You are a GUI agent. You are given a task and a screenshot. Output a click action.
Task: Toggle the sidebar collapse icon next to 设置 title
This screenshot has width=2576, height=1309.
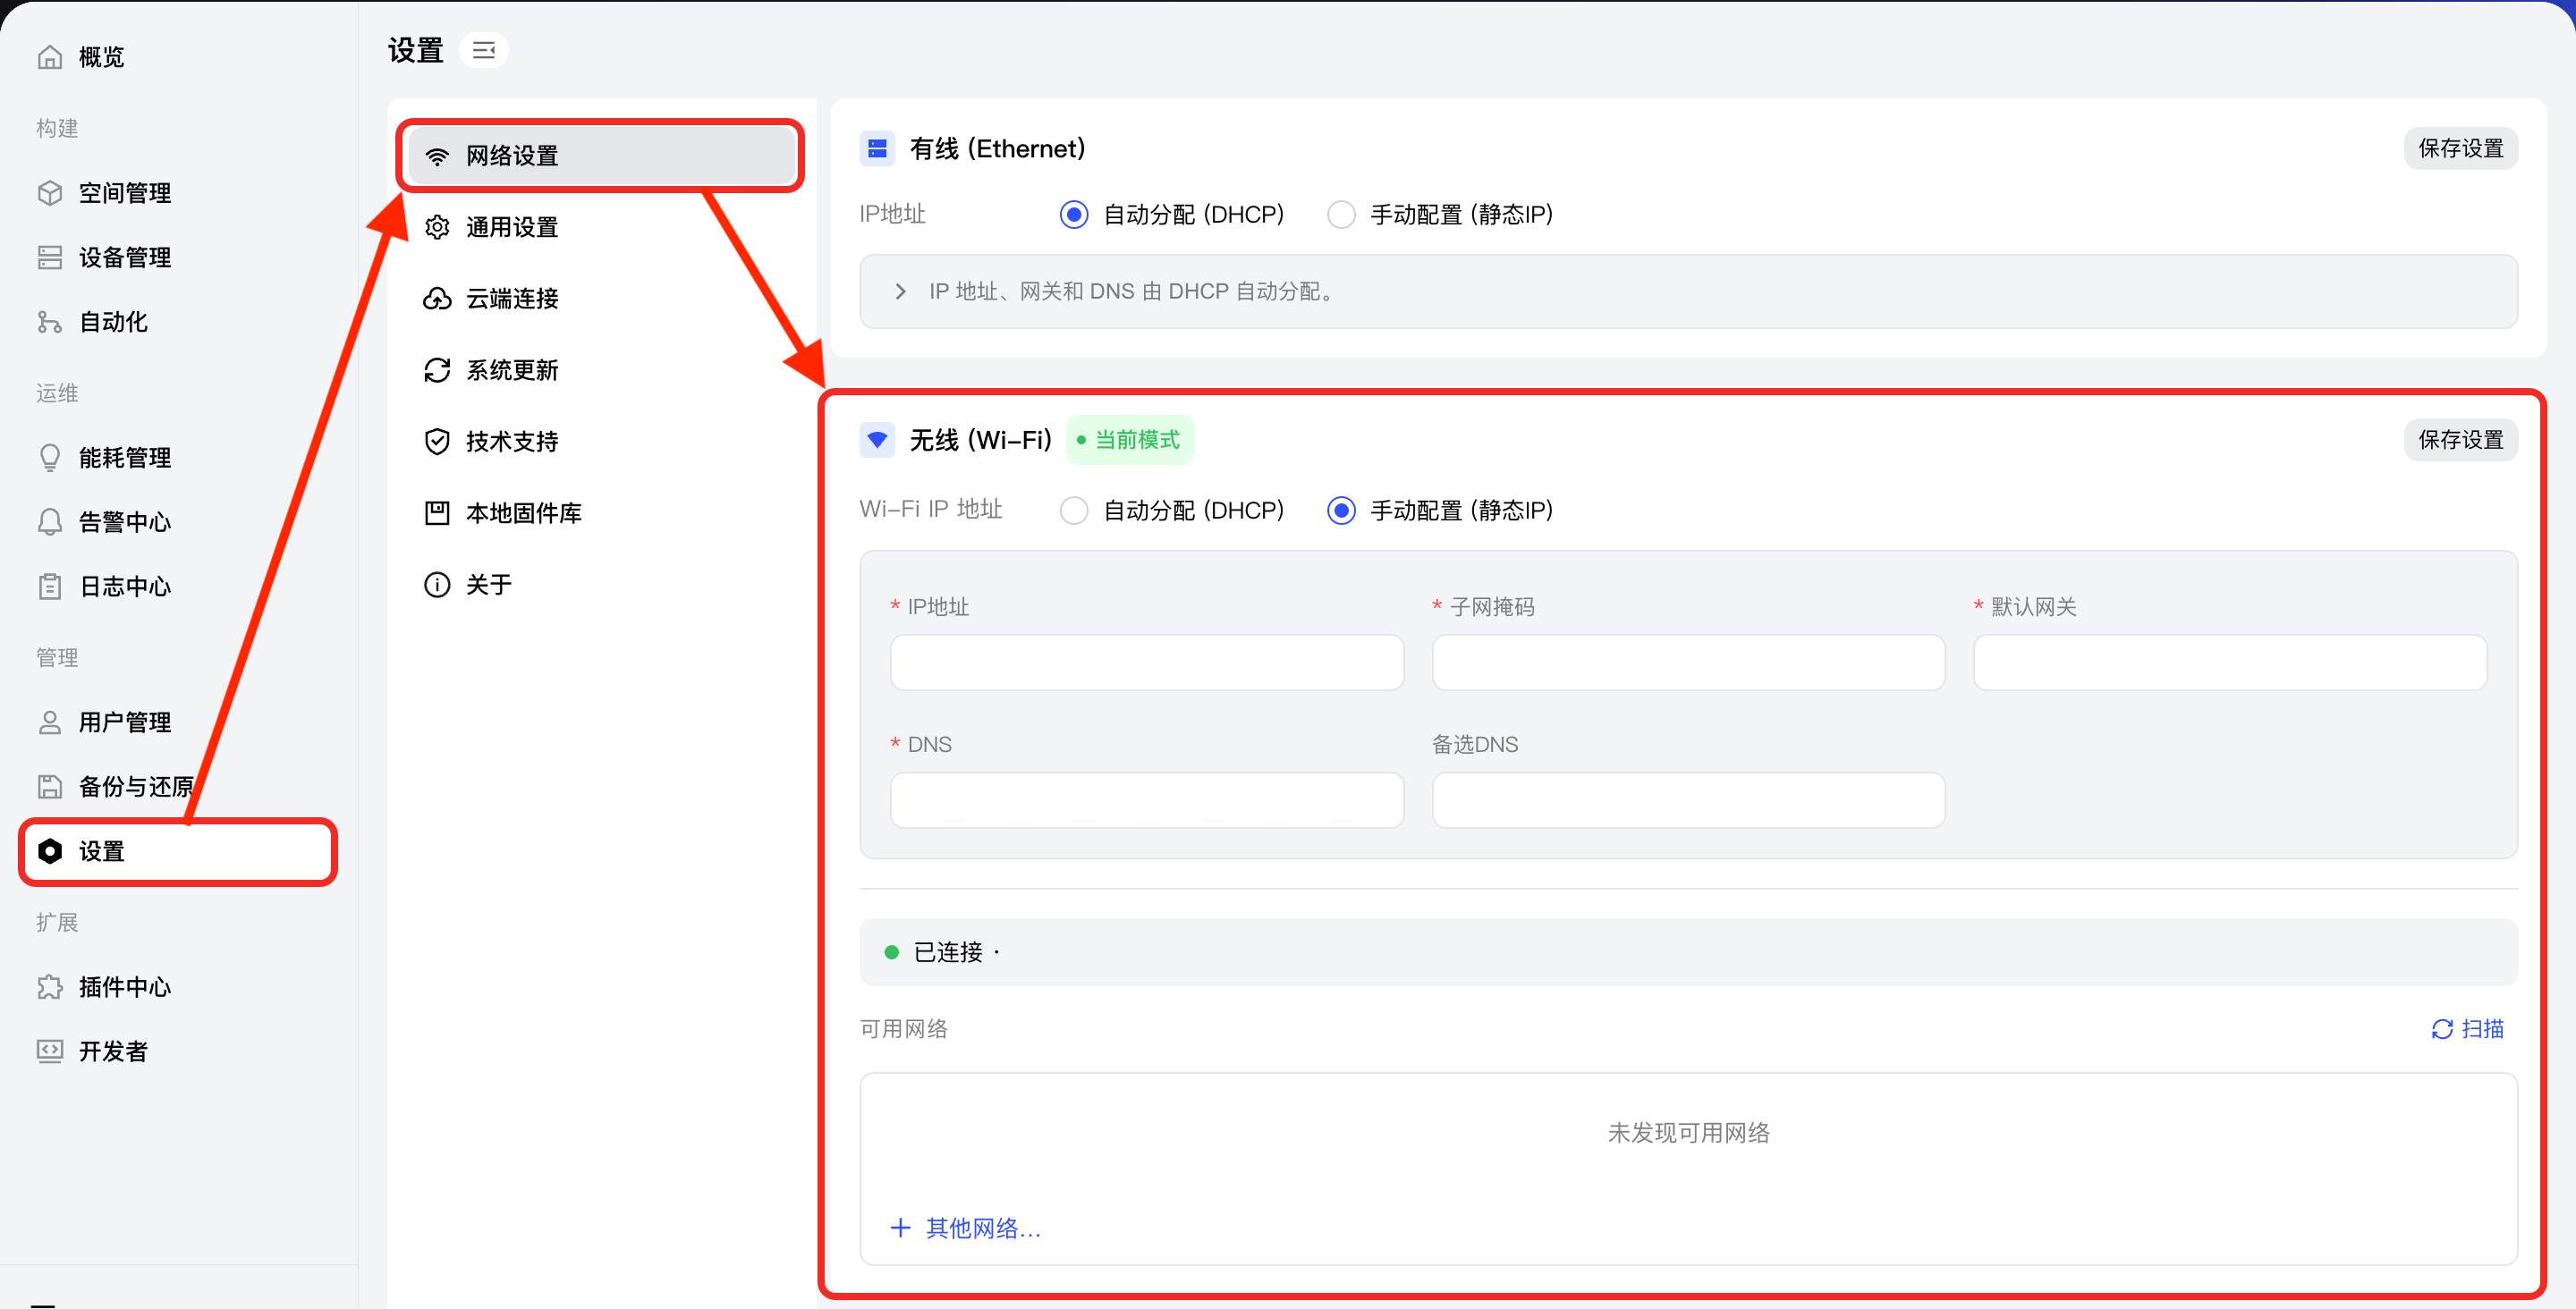pyautogui.click(x=484, y=50)
